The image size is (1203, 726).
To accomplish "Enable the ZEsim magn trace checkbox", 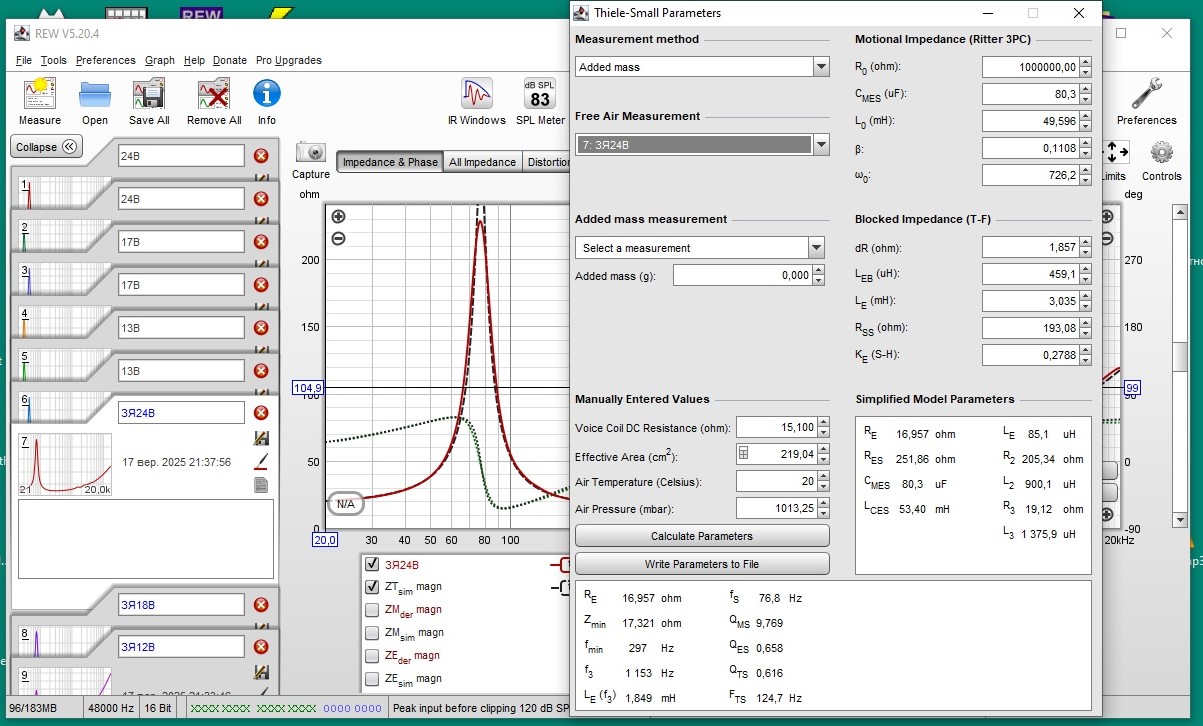I will pyautogui.click(x=372, y=679).
